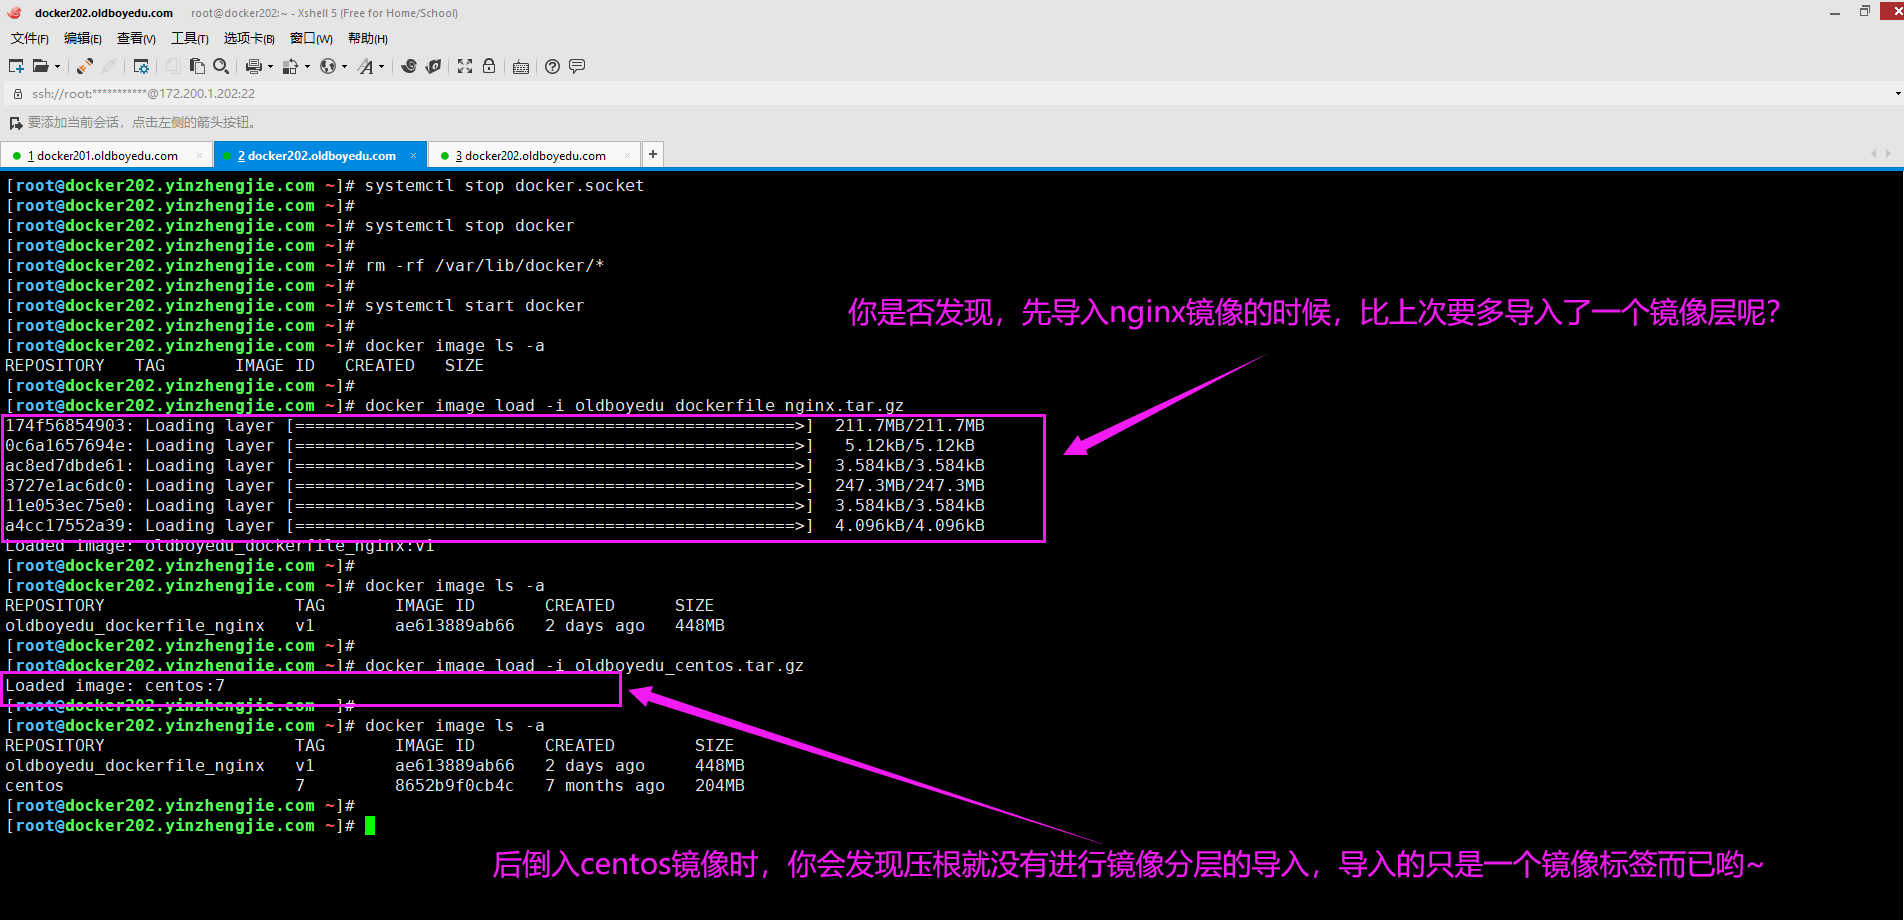Click the lock screen padlock icon
The height and width of the screenshot is (920, 1904).
click(489, 66)
